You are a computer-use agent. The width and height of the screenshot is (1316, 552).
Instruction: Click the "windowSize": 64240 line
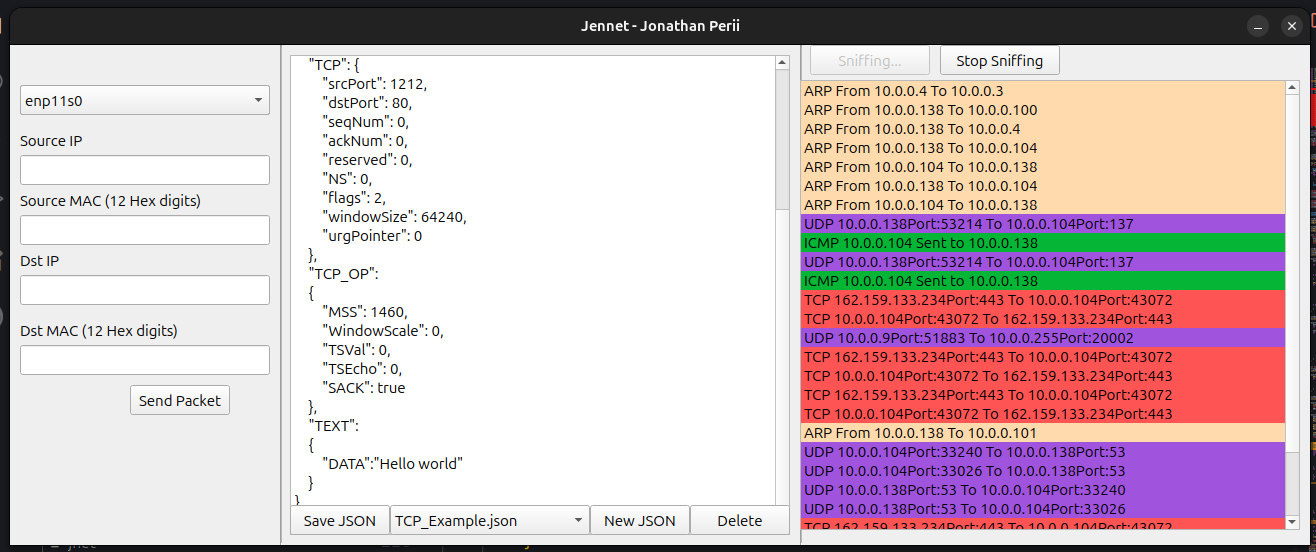pyautogui.click(x=394, y=216)
